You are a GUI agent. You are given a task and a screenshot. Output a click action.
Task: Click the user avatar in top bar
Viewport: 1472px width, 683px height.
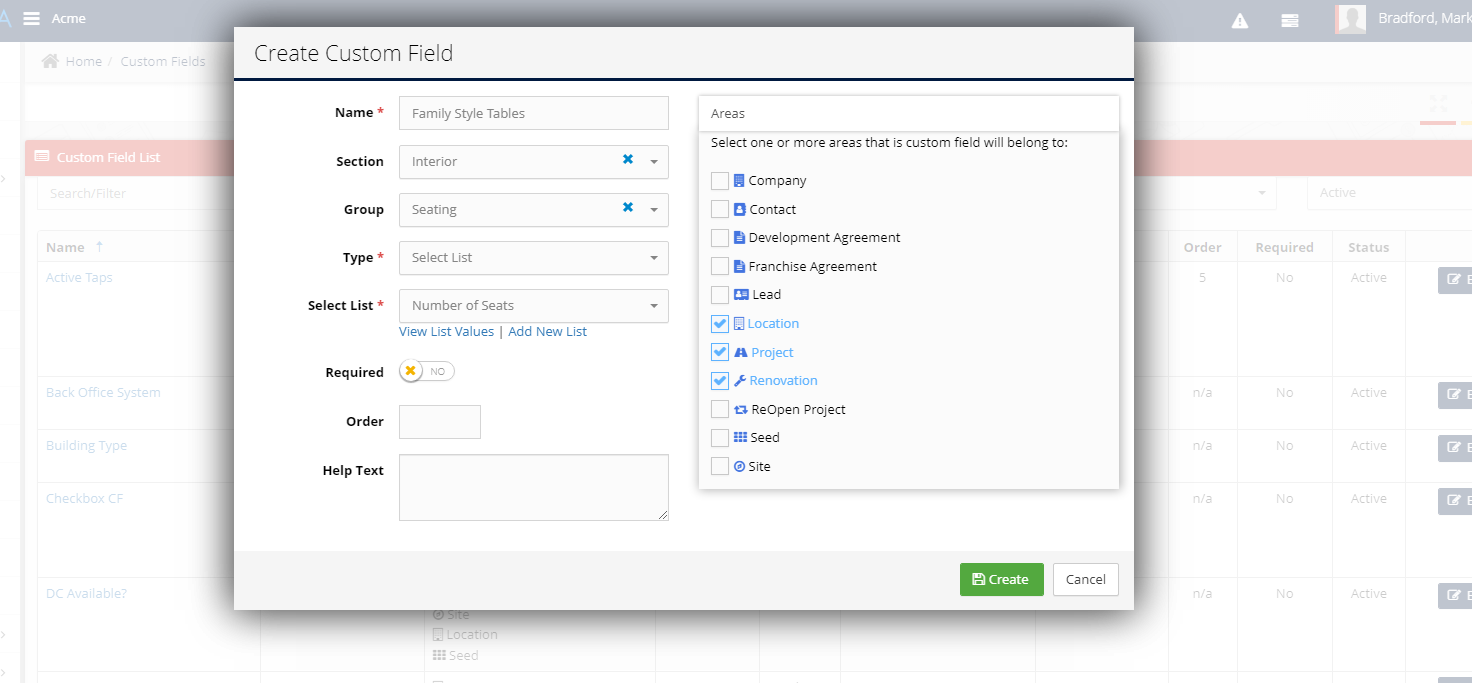1351,19
